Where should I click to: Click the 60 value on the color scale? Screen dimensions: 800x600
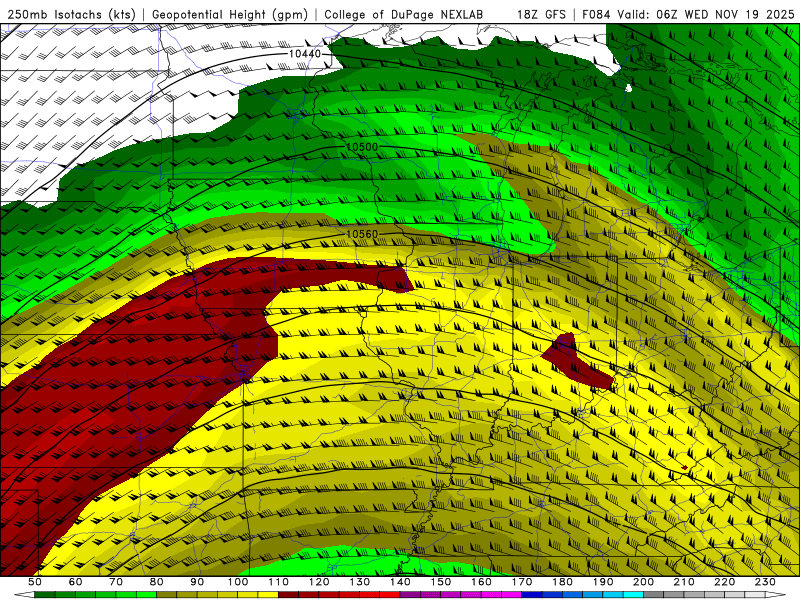(x=76, y=582)
